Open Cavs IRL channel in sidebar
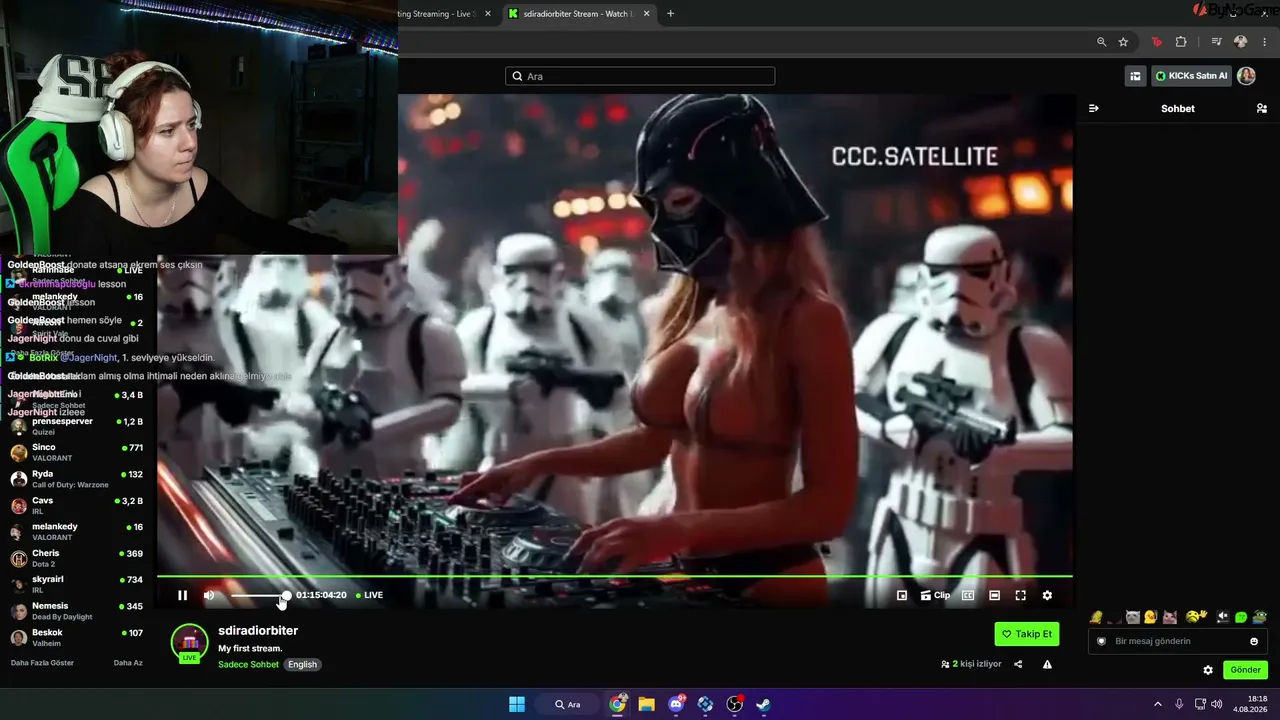This screenshot has width=1280, height=720. [77, 505]
